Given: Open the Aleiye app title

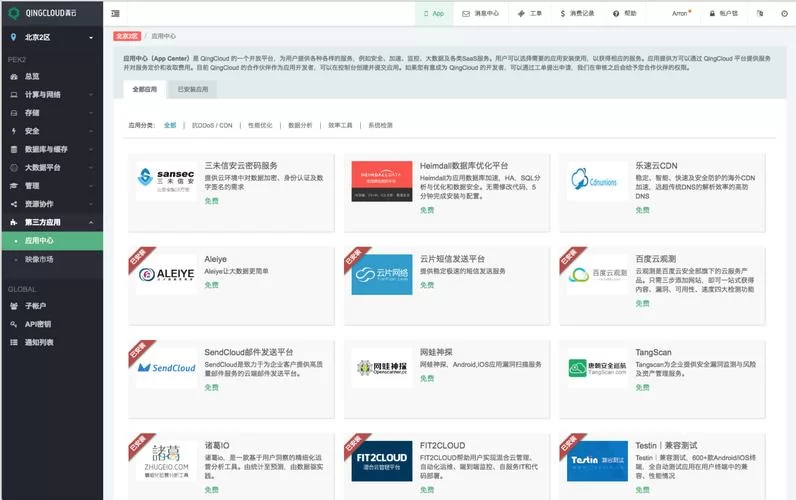Looking at the screenshot, I should click(x=216, y=259).
